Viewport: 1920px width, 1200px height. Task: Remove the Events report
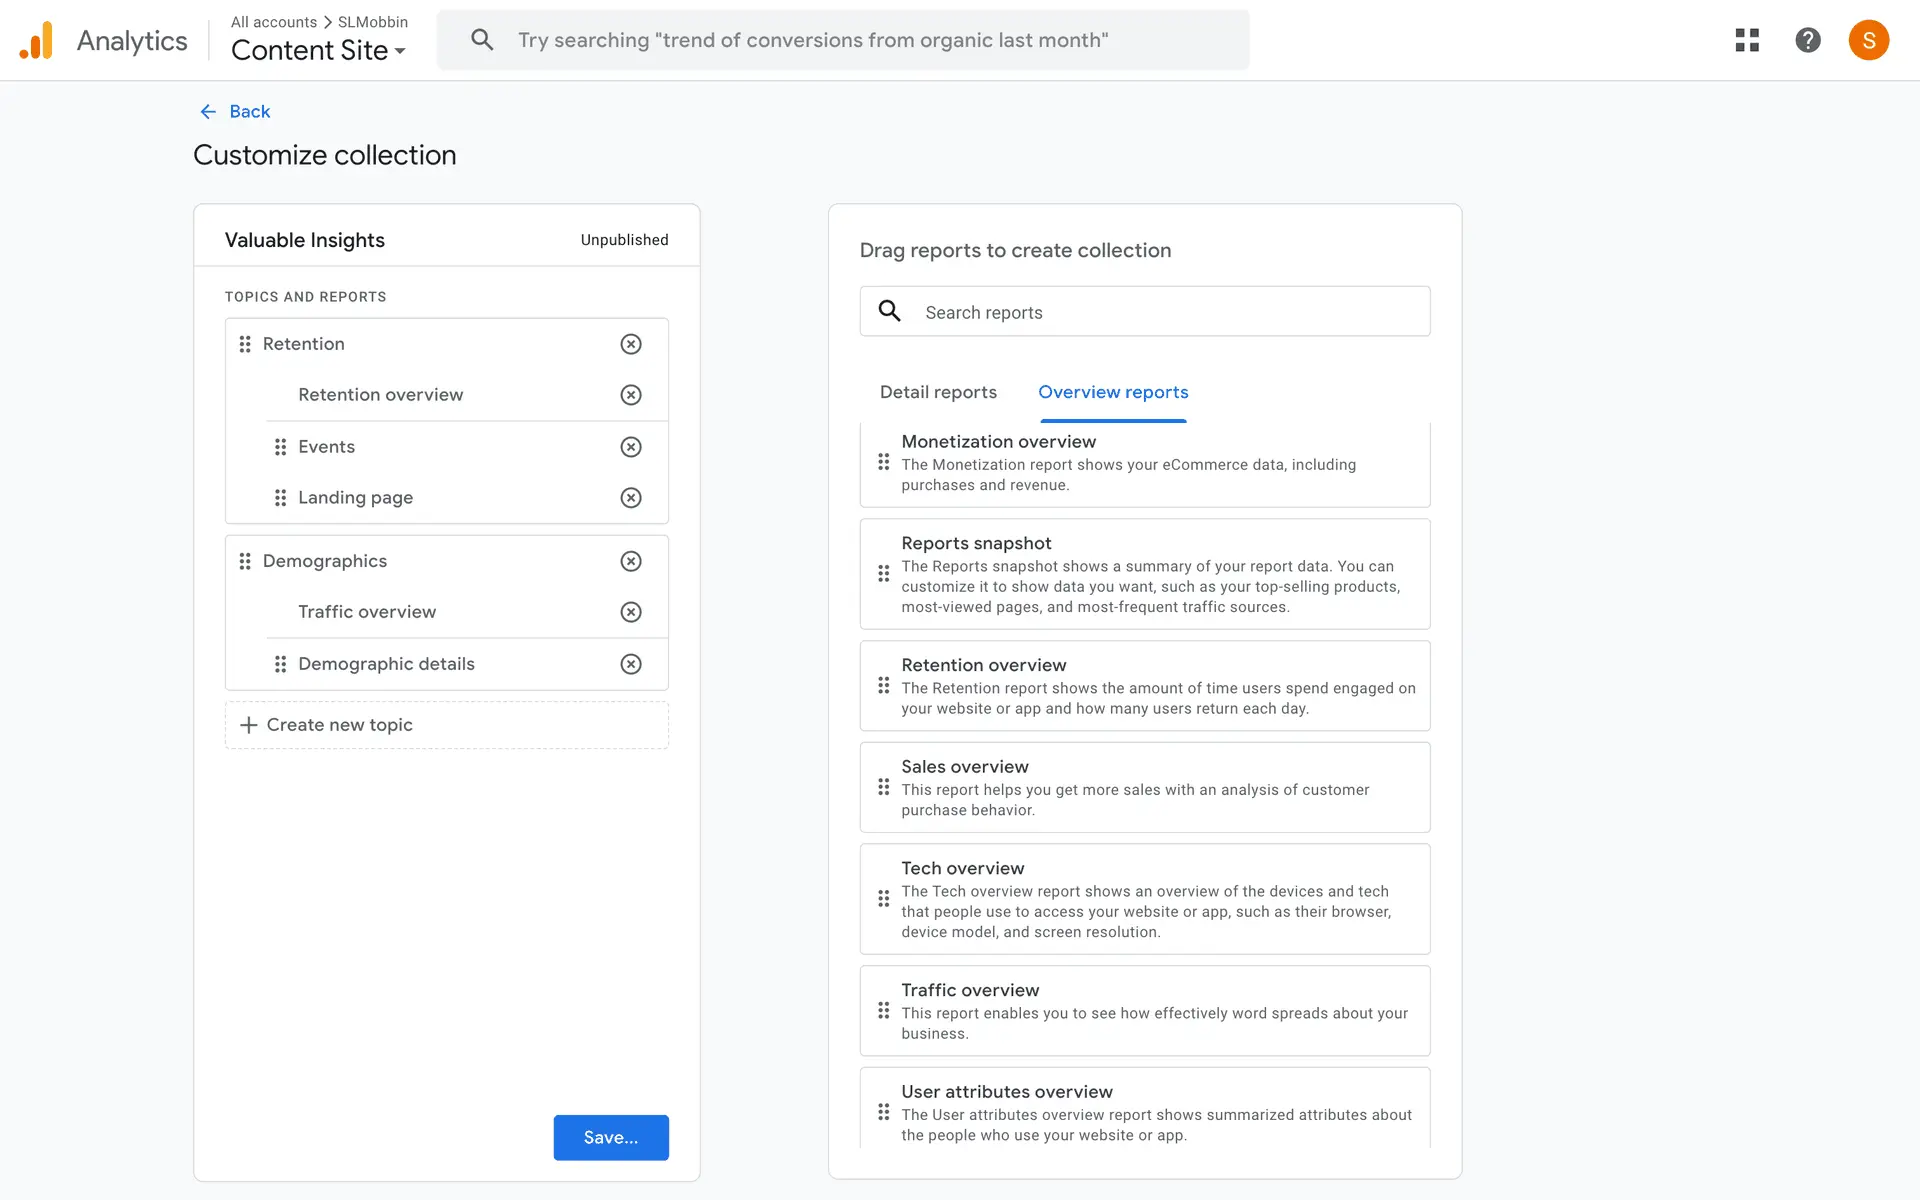pyautogui.click(x=630, y=447)
